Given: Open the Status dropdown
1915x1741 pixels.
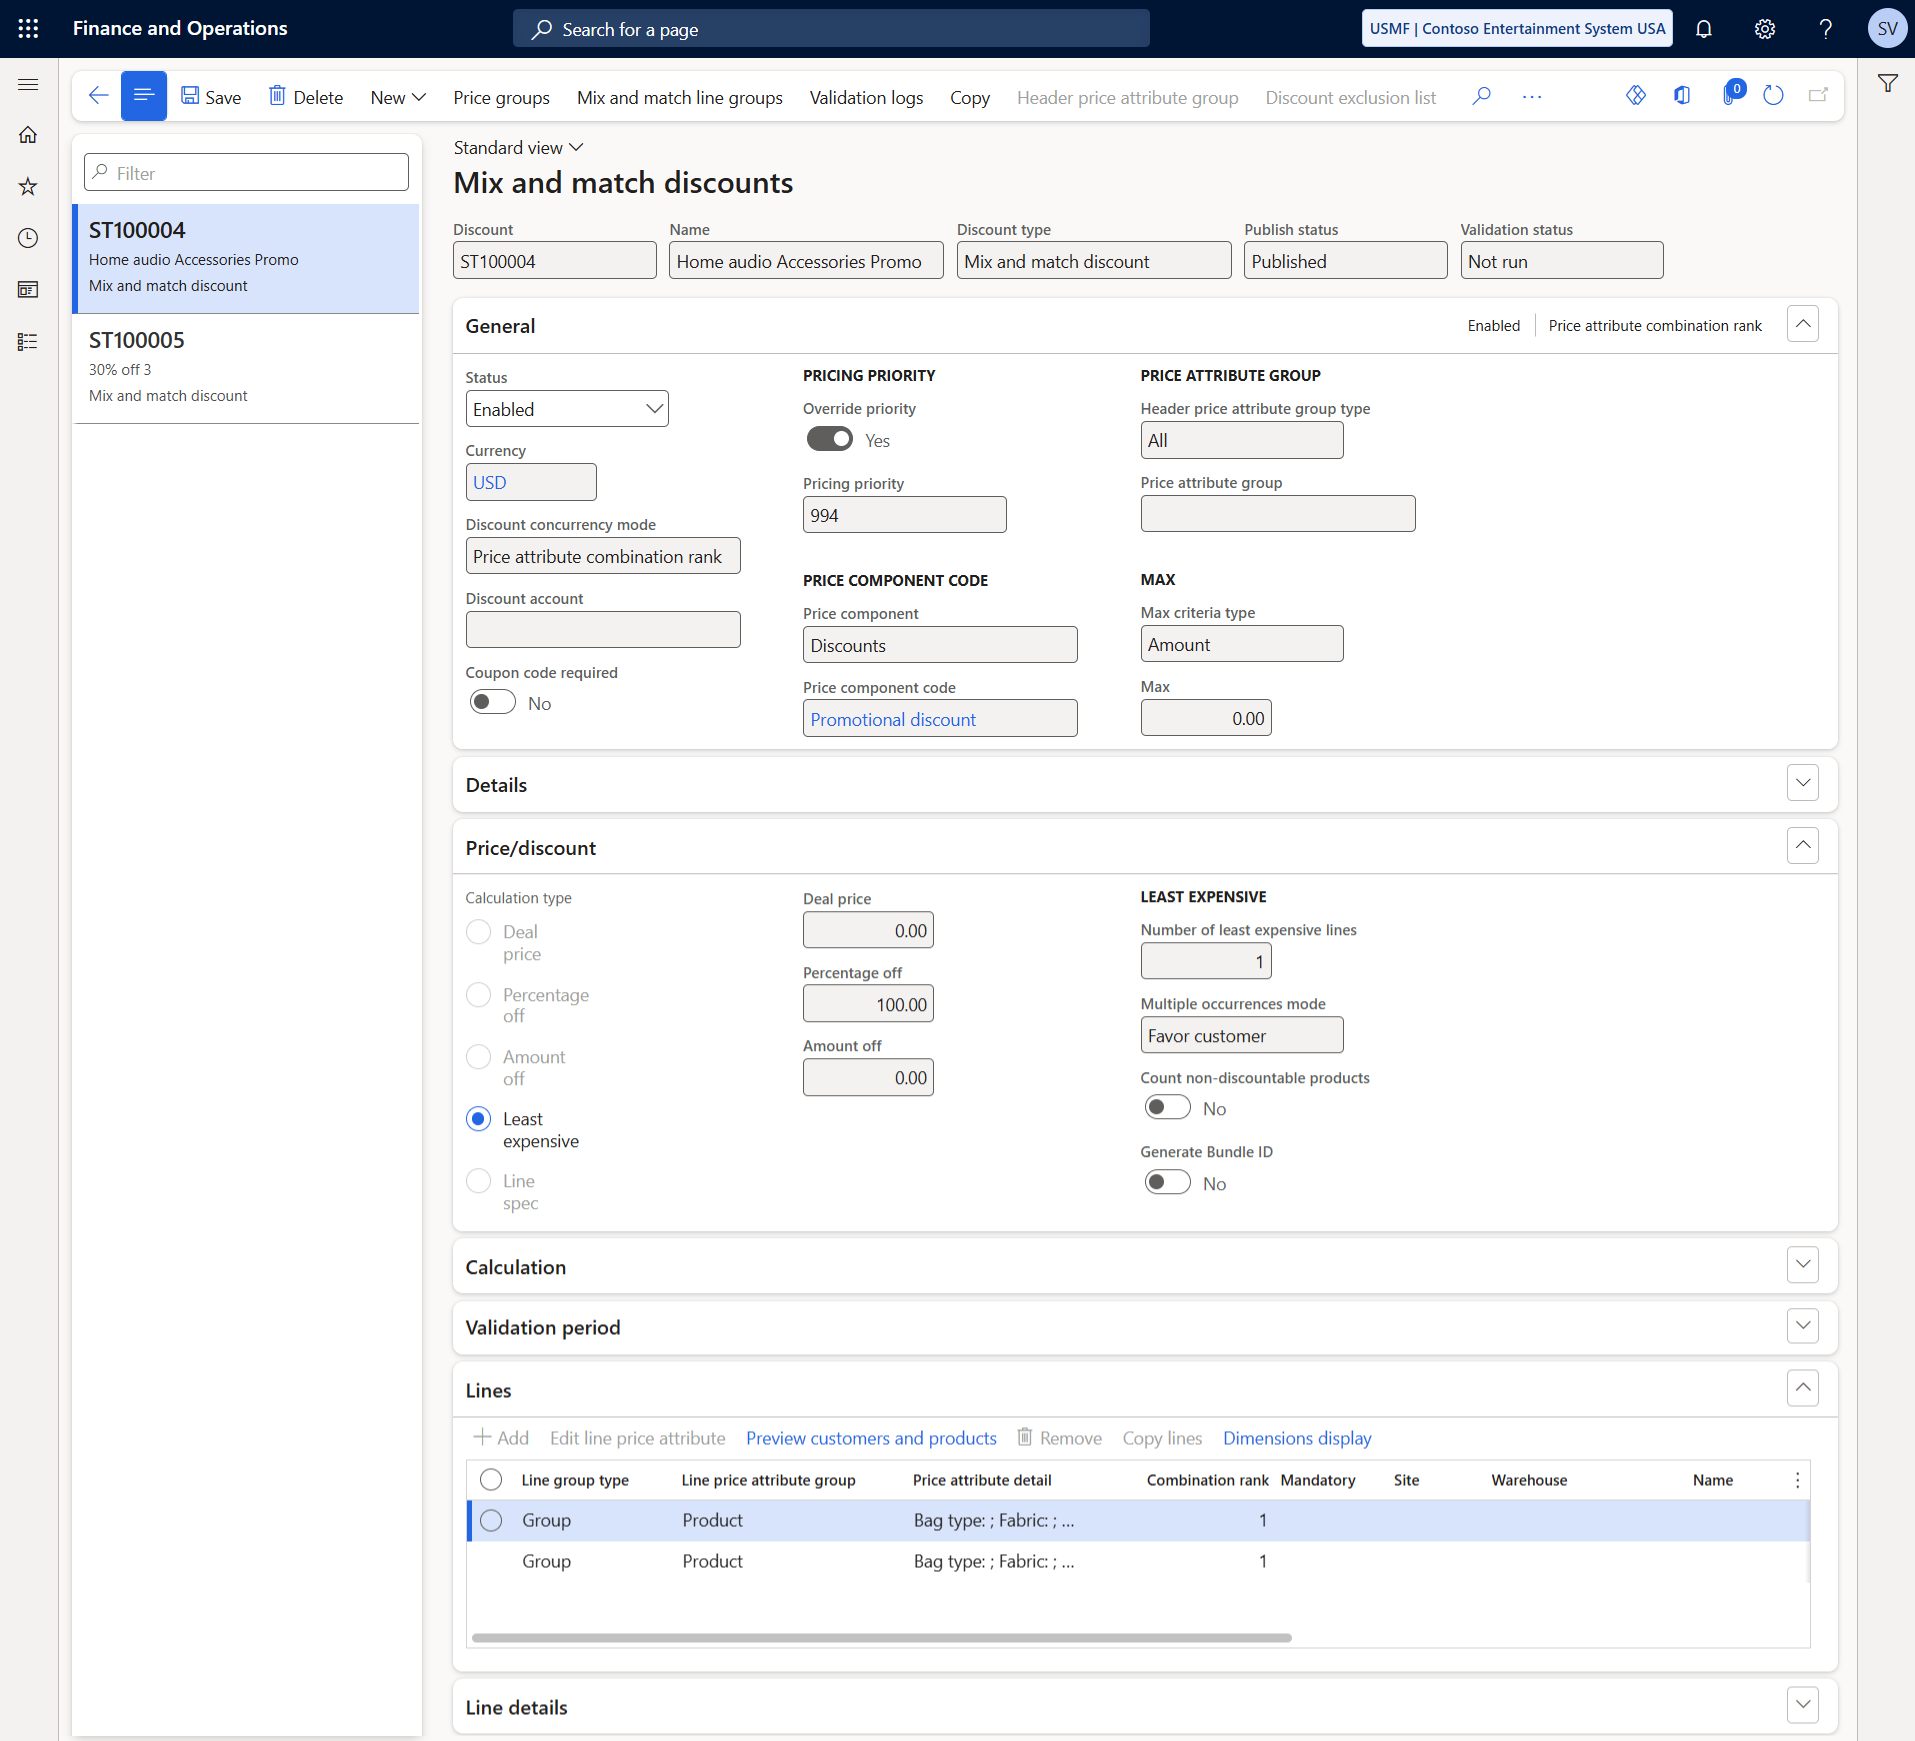Looking at the screenshot, I should (566, 409).
